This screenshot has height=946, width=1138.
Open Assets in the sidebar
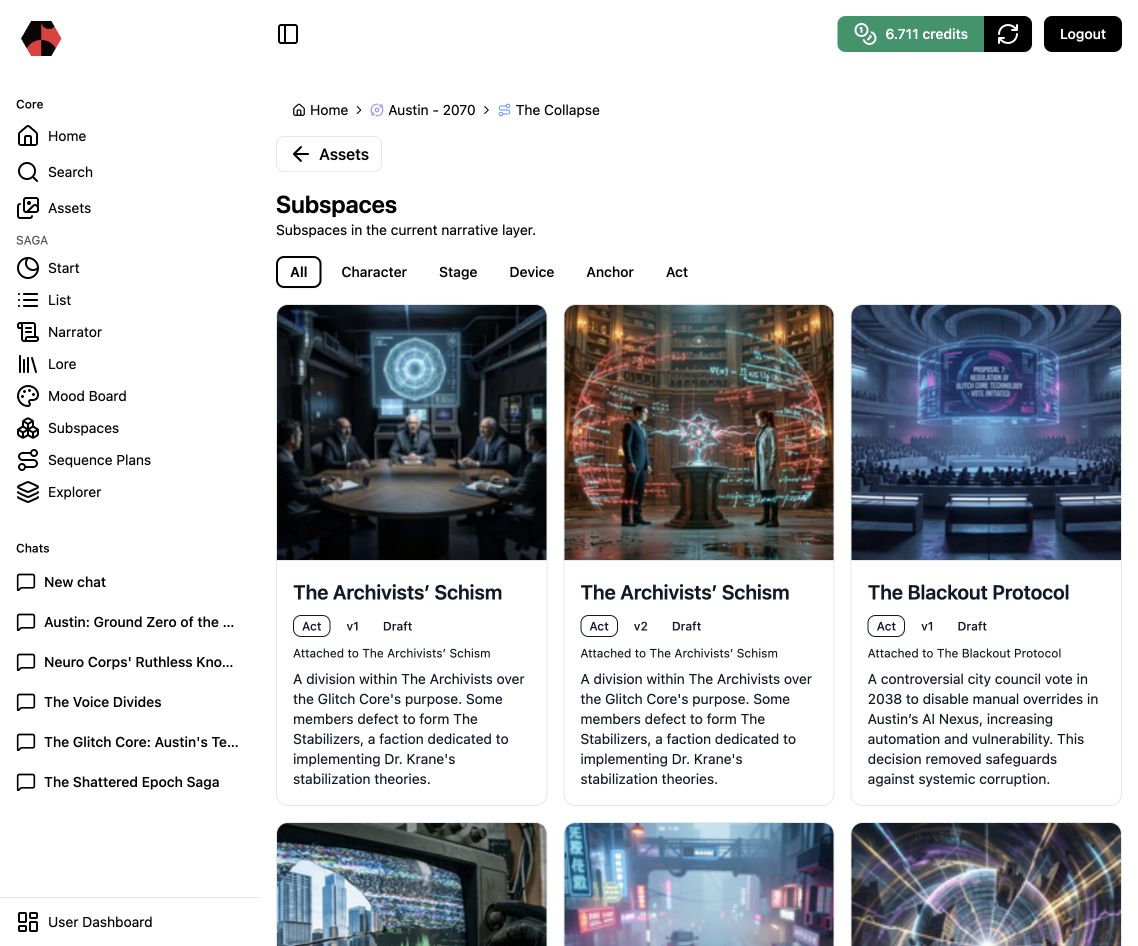(x=54, y=208)
